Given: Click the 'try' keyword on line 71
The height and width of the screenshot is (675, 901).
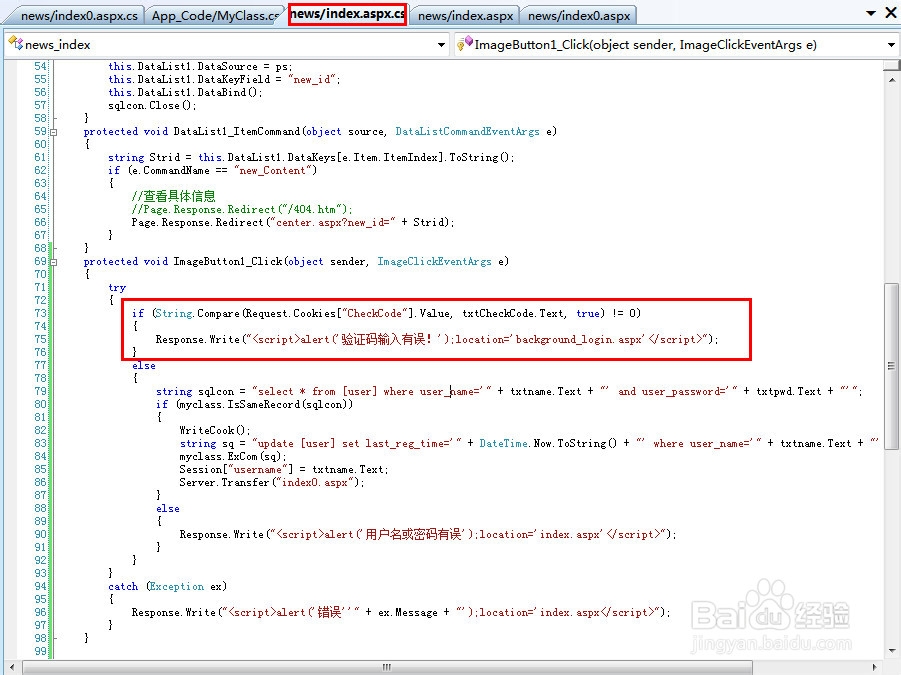Looking at the screenshot, I should [117, 287].
